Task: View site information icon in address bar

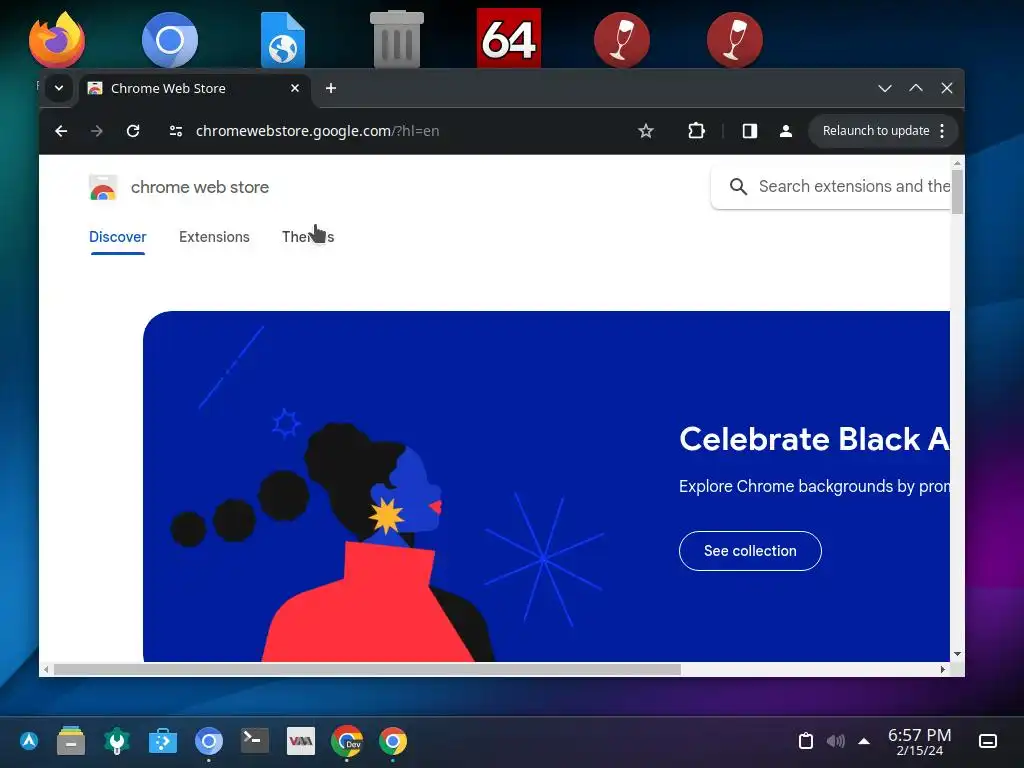Action: pos(176,131)
